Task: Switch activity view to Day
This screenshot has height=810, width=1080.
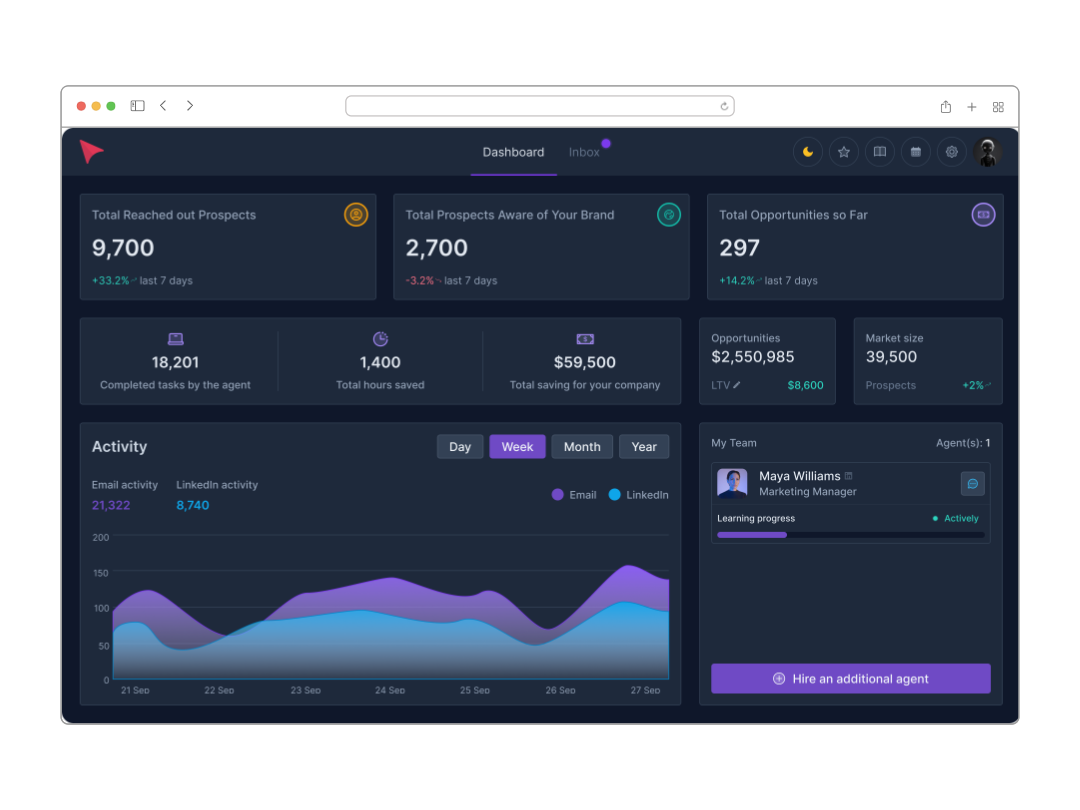Action: [x=460, y=446]
